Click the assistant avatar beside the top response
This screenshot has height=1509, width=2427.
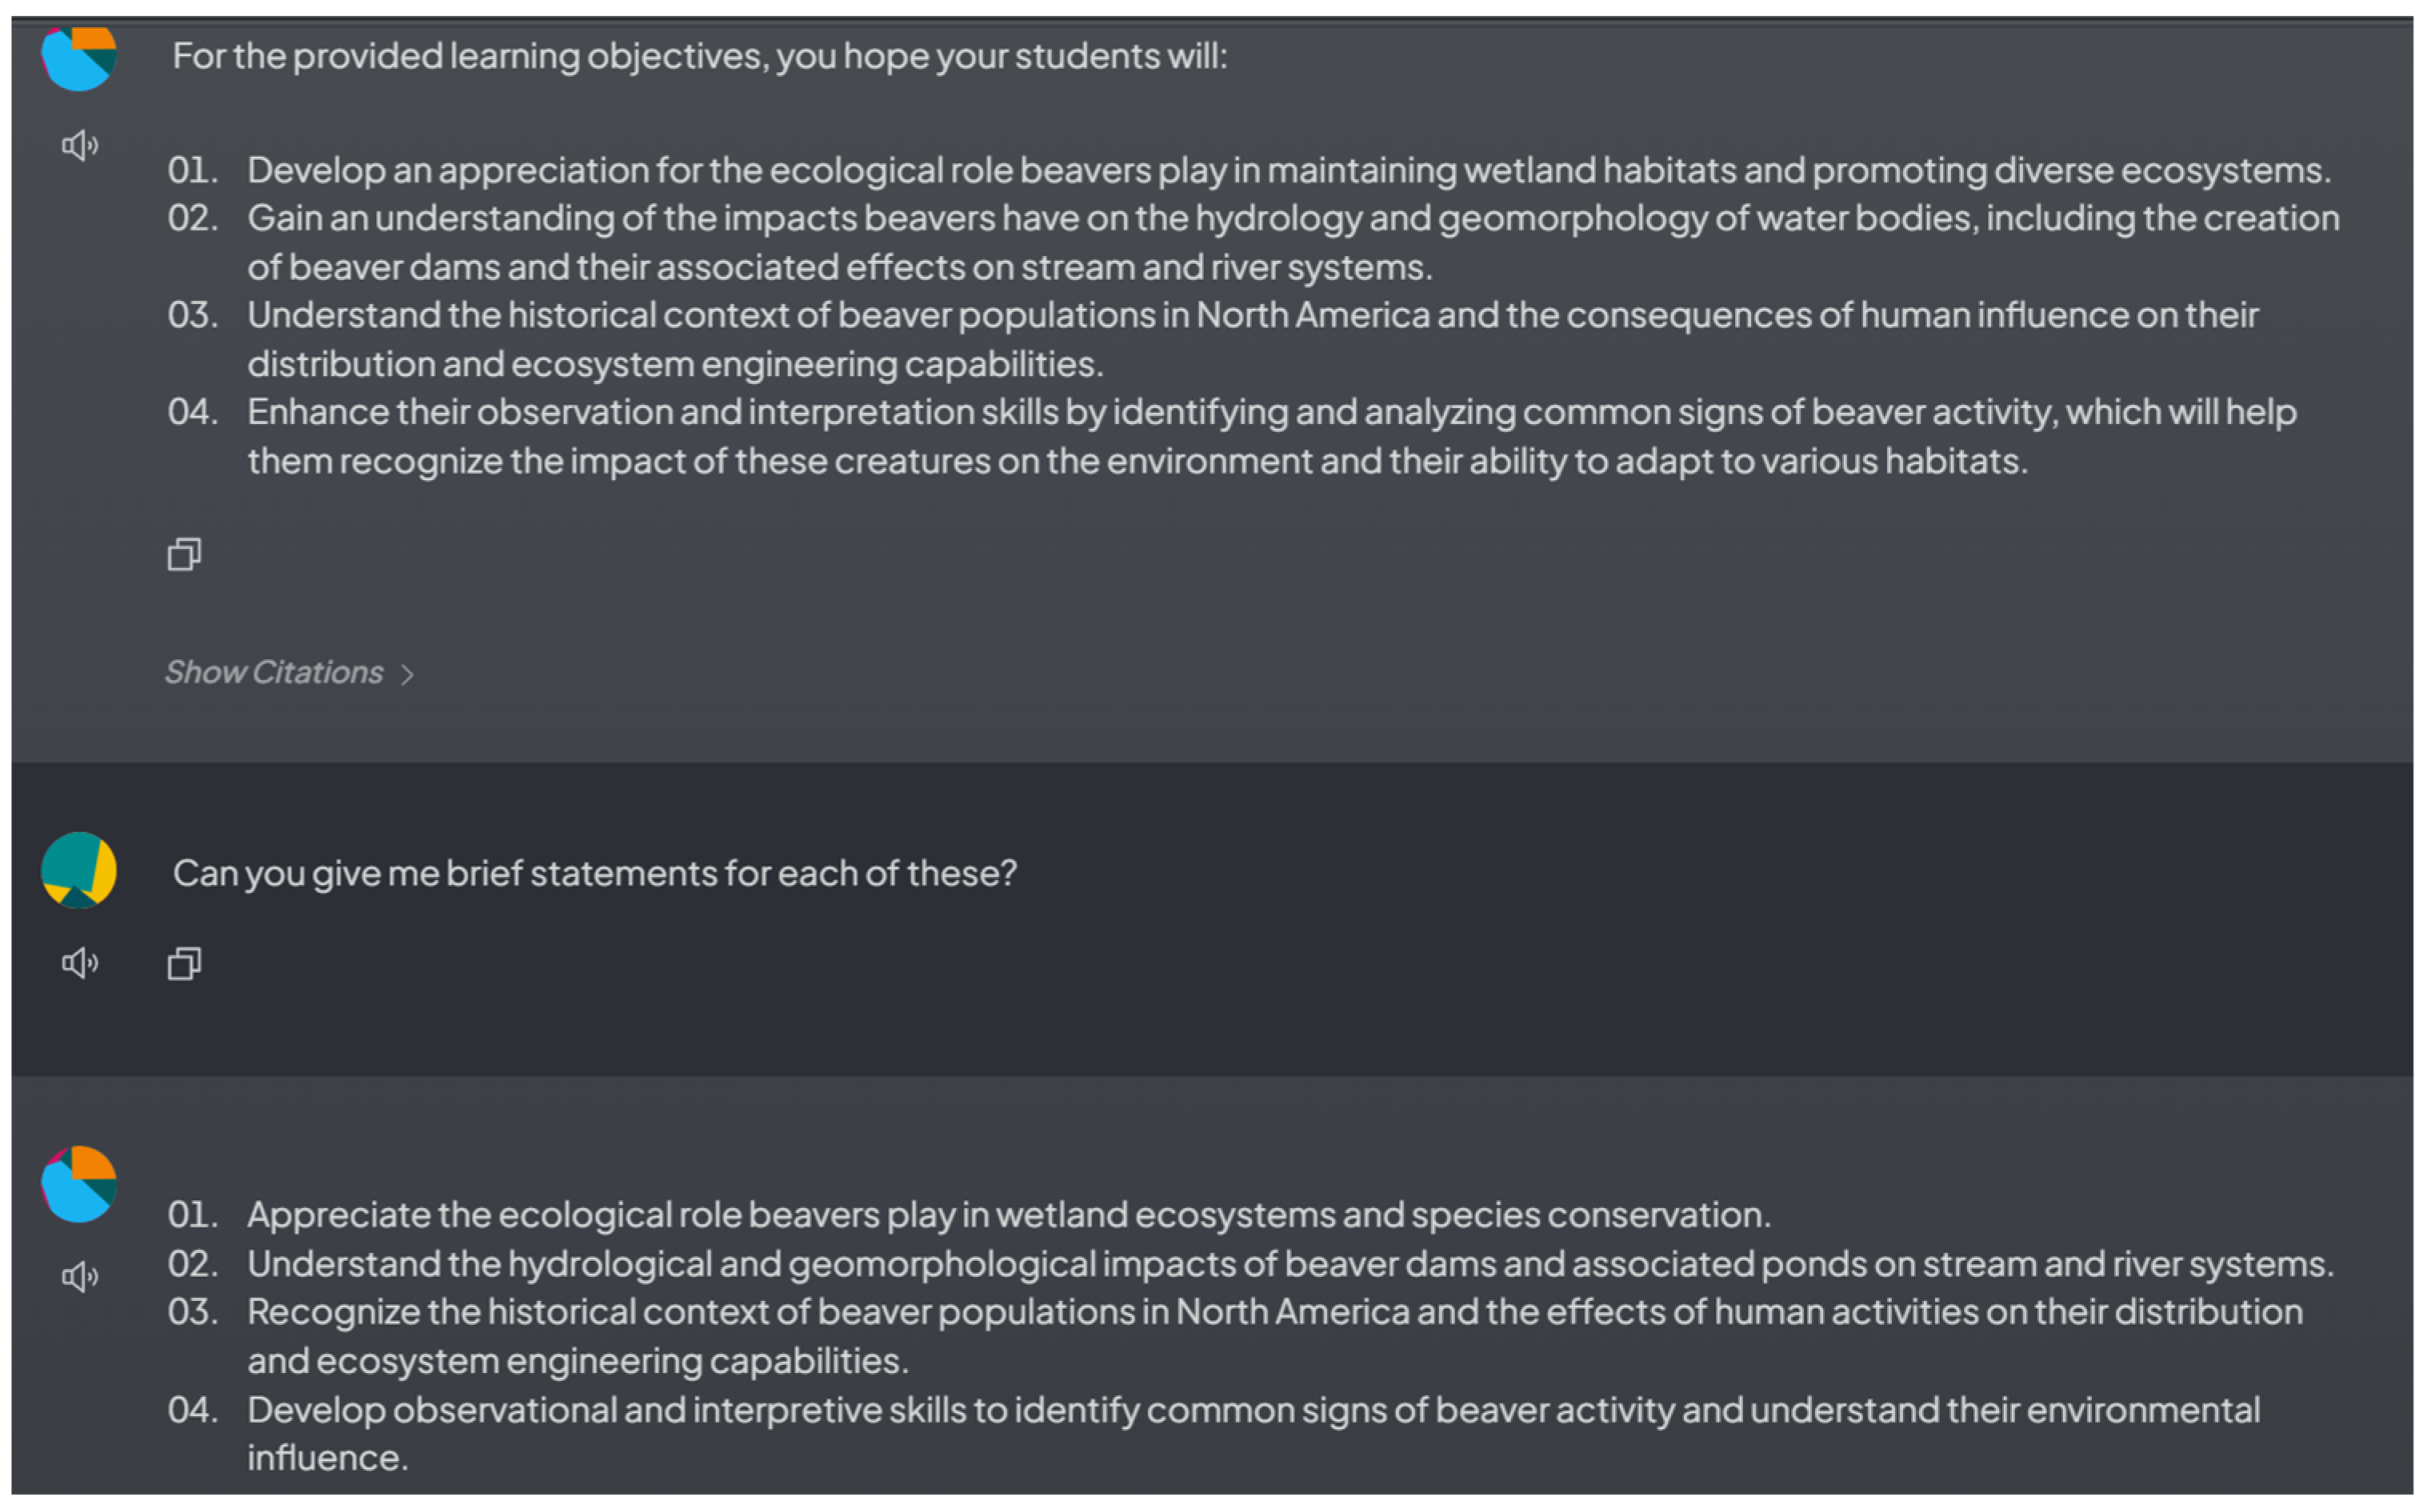pyautogui.click(x=79, y=57)
